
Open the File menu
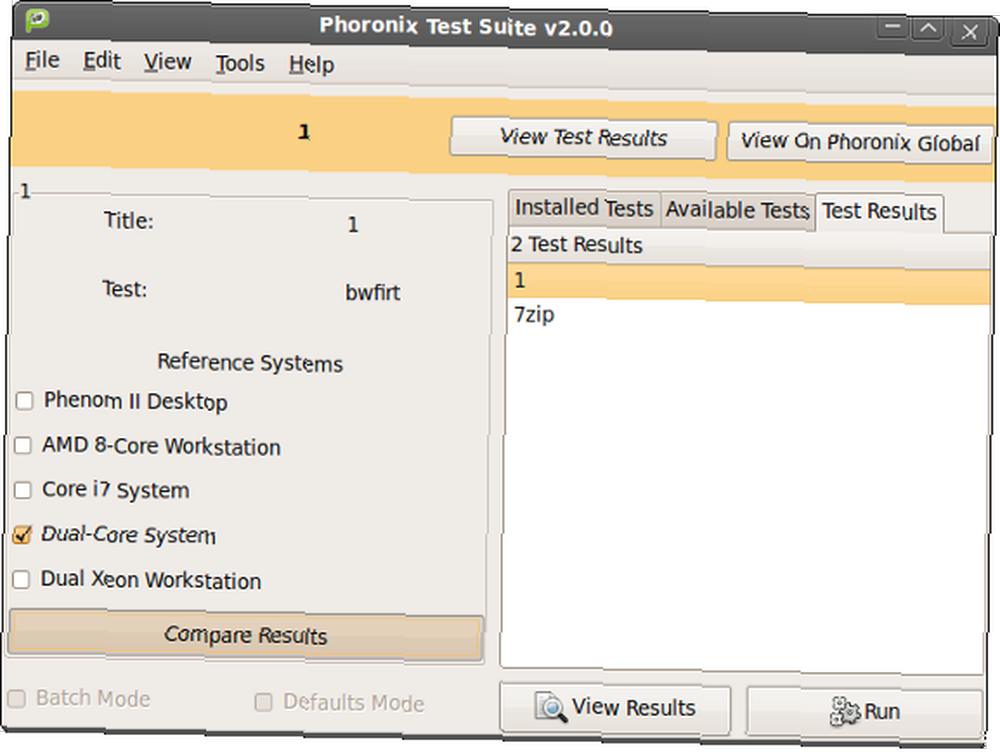point(42,61)
